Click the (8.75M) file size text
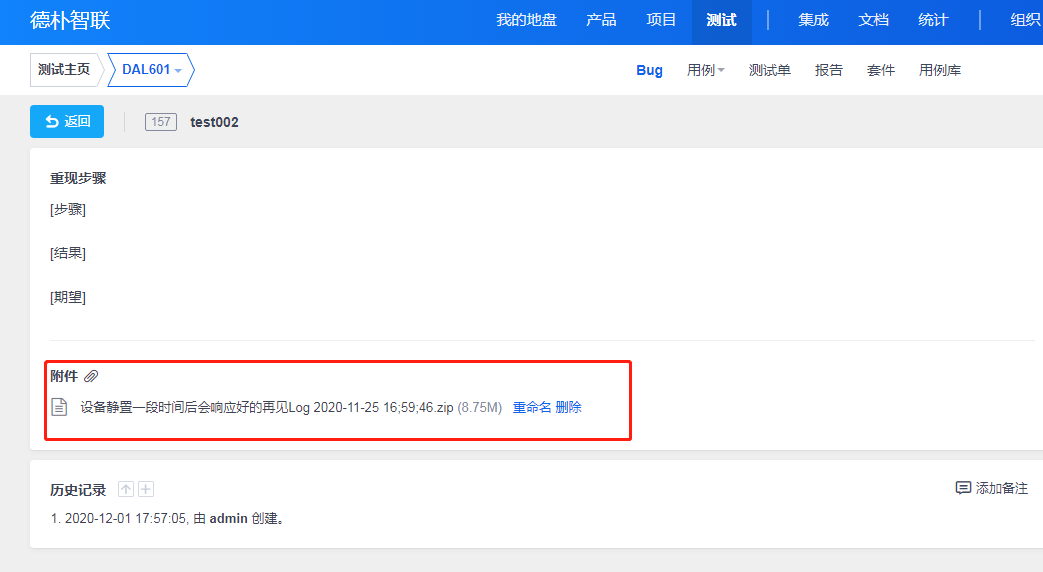This screenshot has height=572, width=1043. click(x=480, y=407)
